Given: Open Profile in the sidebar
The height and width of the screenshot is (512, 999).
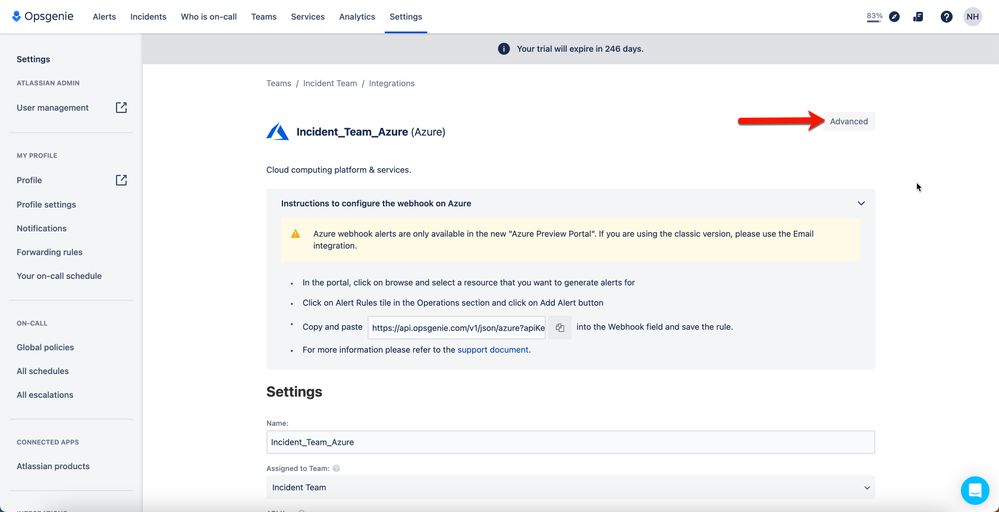Looking at the screenshot, I should pos(29,180).
